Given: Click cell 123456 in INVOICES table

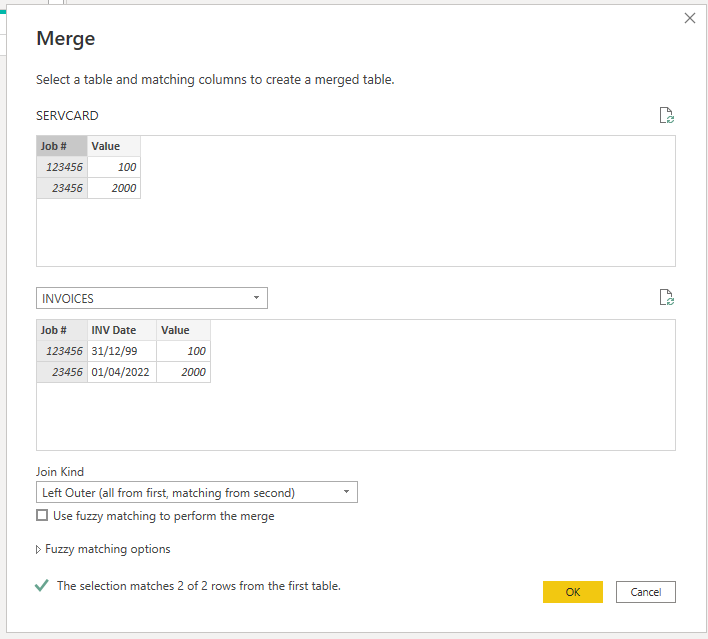Looking at the screenshot, I should click(62, 351).
